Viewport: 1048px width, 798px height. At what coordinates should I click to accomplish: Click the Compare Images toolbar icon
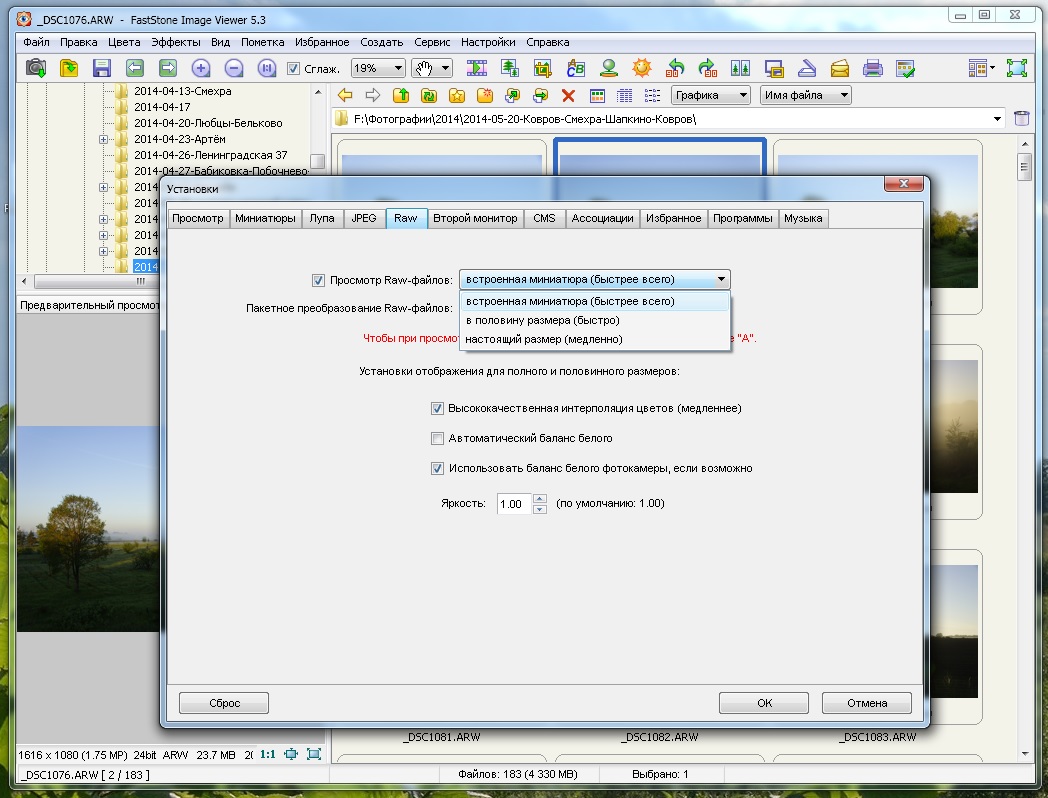click(x=741, y=68)
